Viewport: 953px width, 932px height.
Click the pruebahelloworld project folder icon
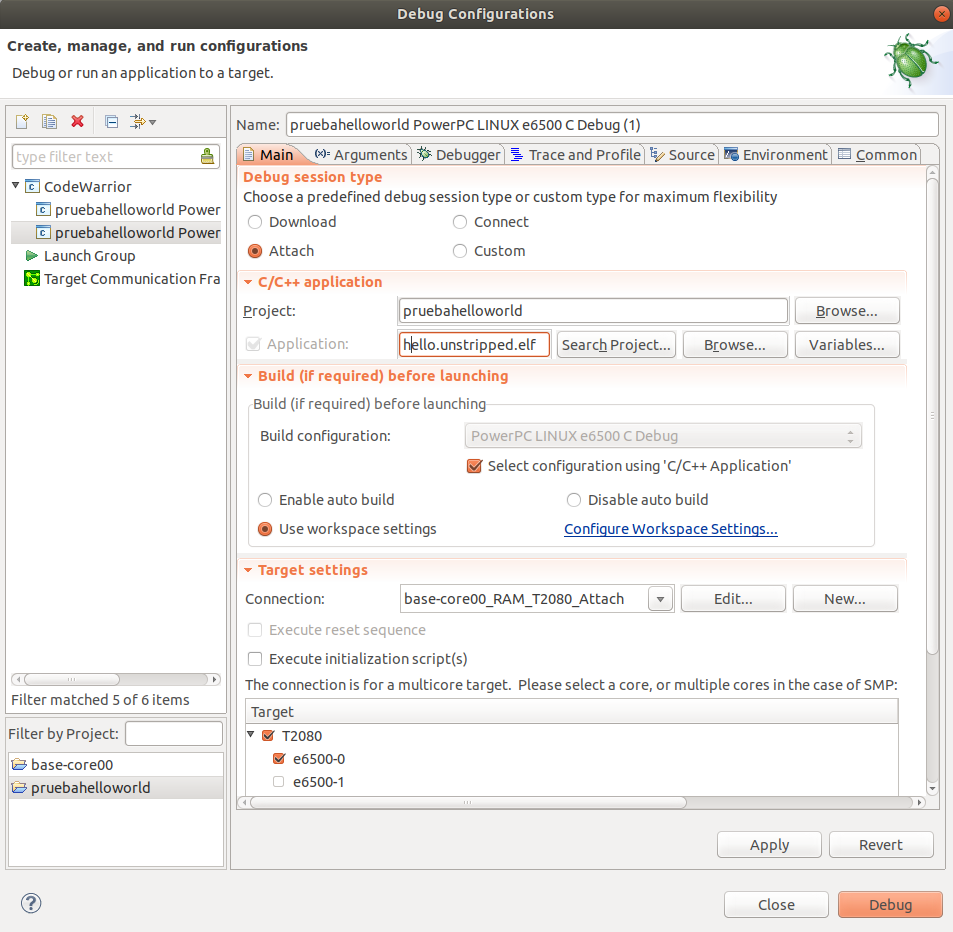[x=19, y=787]
